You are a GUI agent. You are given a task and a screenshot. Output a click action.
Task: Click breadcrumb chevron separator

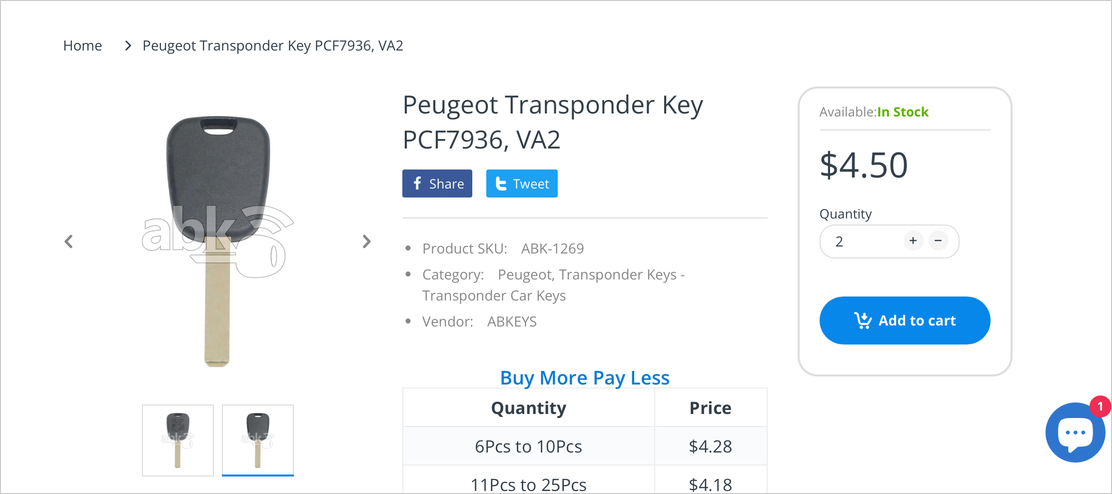128,46
